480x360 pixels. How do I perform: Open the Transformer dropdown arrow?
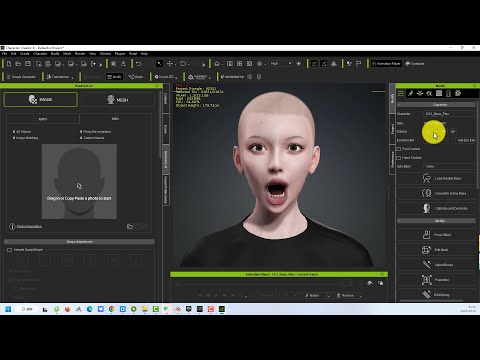pyautogui.click(x=72, y=78)
